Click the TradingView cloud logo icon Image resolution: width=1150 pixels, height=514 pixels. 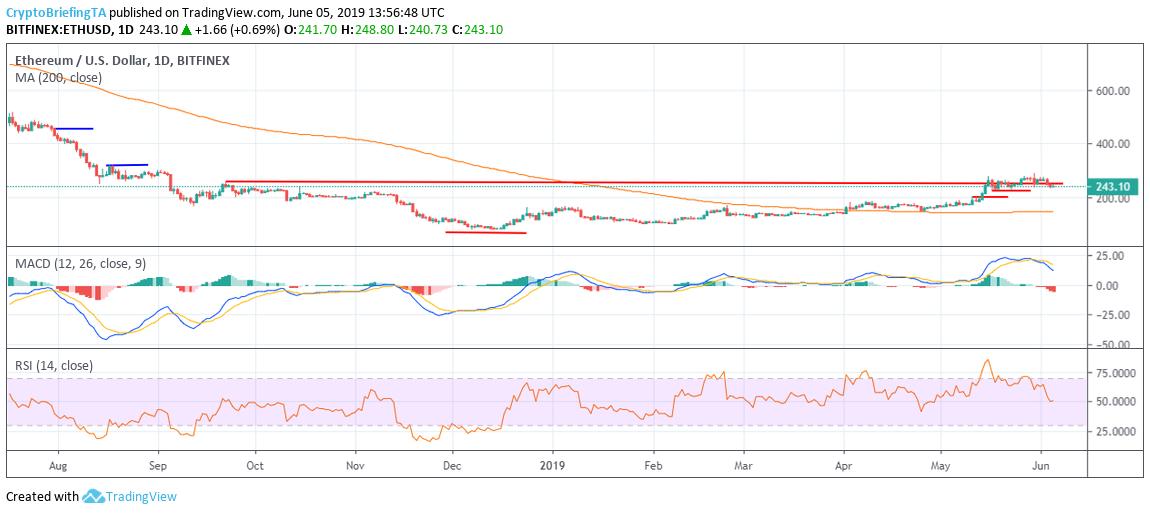(x=92, y=496)
